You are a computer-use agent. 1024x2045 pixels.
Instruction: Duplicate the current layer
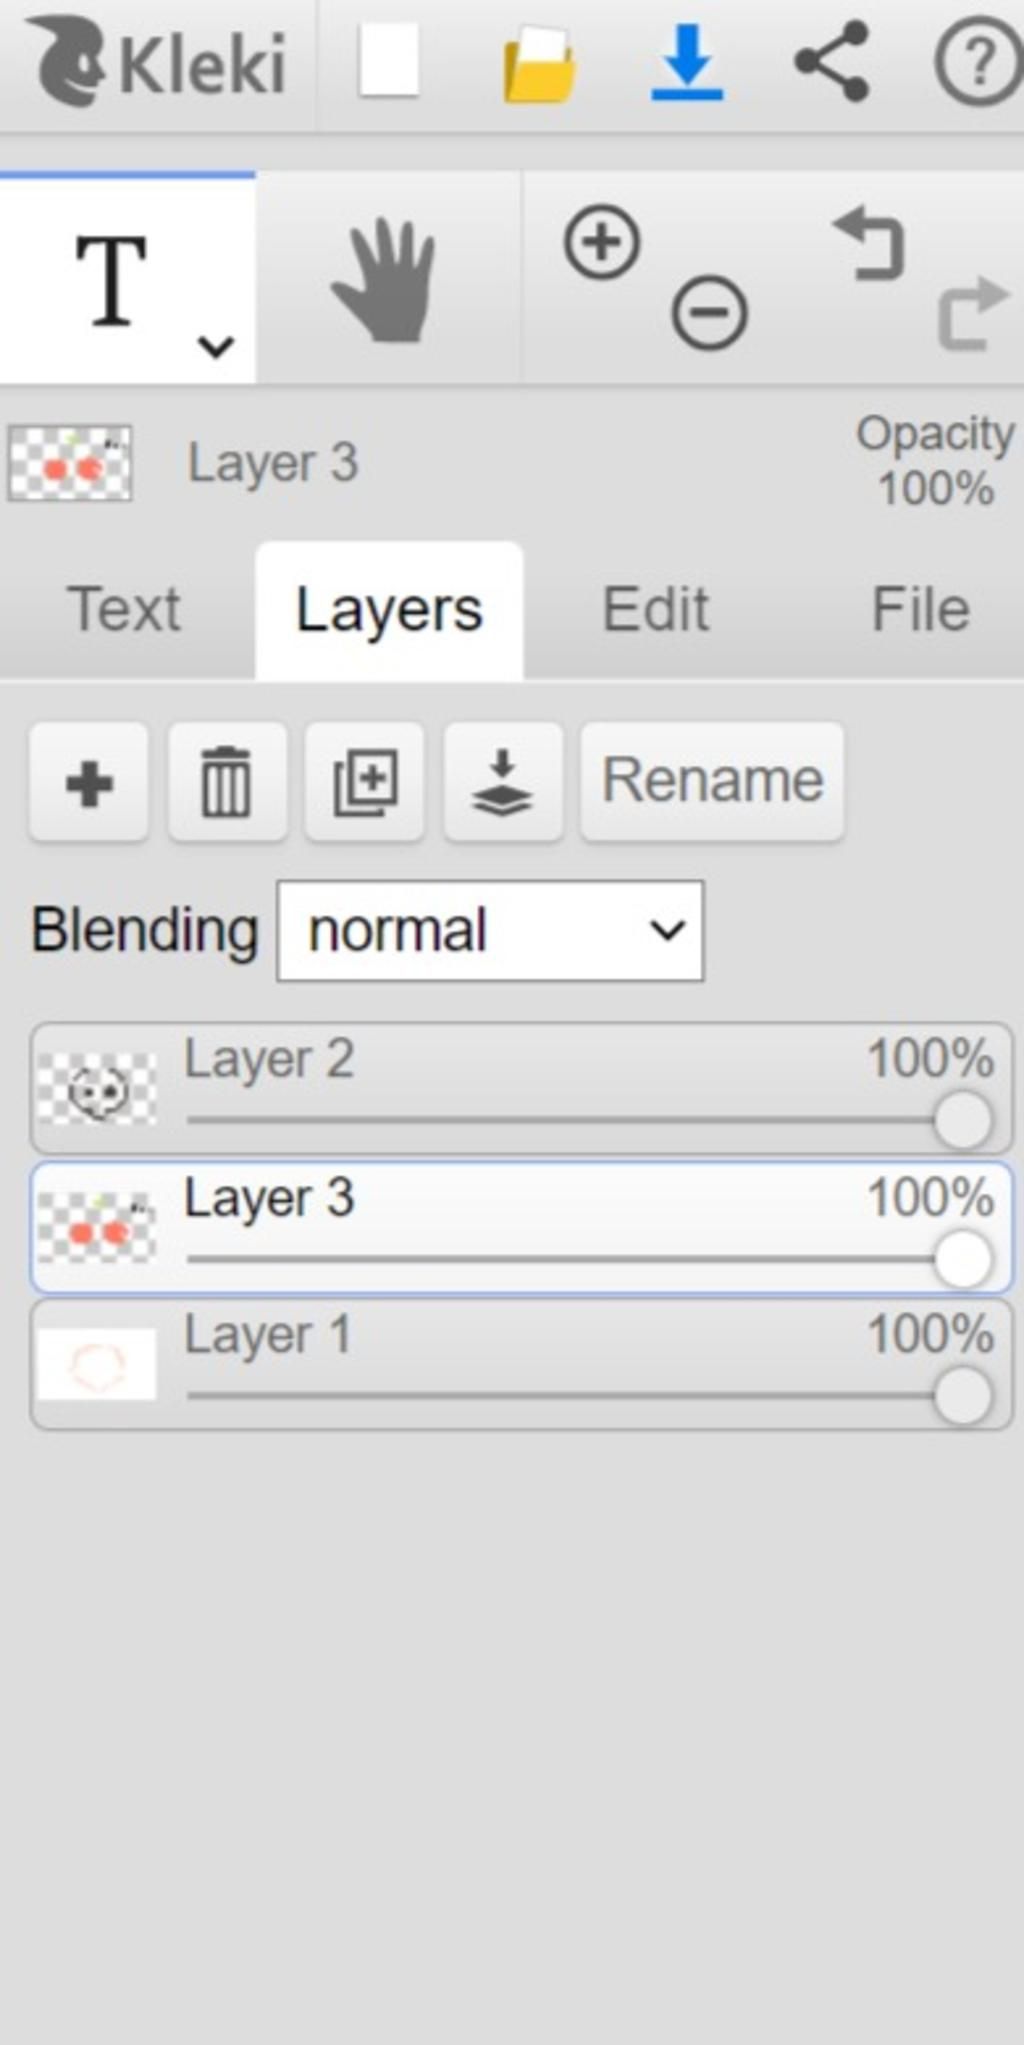[365, 782]
